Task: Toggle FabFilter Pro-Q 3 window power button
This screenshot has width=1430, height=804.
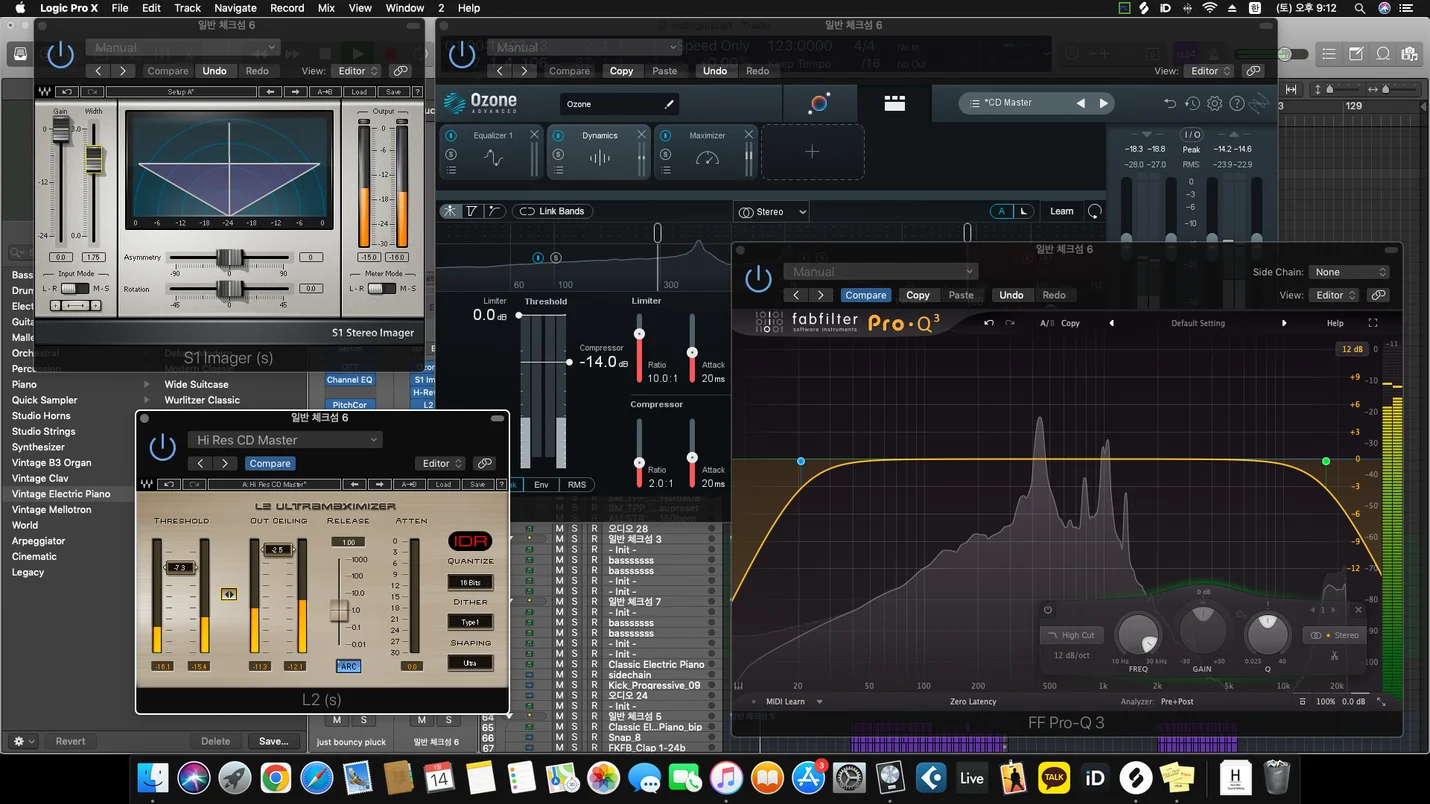Action: [x=759, y=279]
